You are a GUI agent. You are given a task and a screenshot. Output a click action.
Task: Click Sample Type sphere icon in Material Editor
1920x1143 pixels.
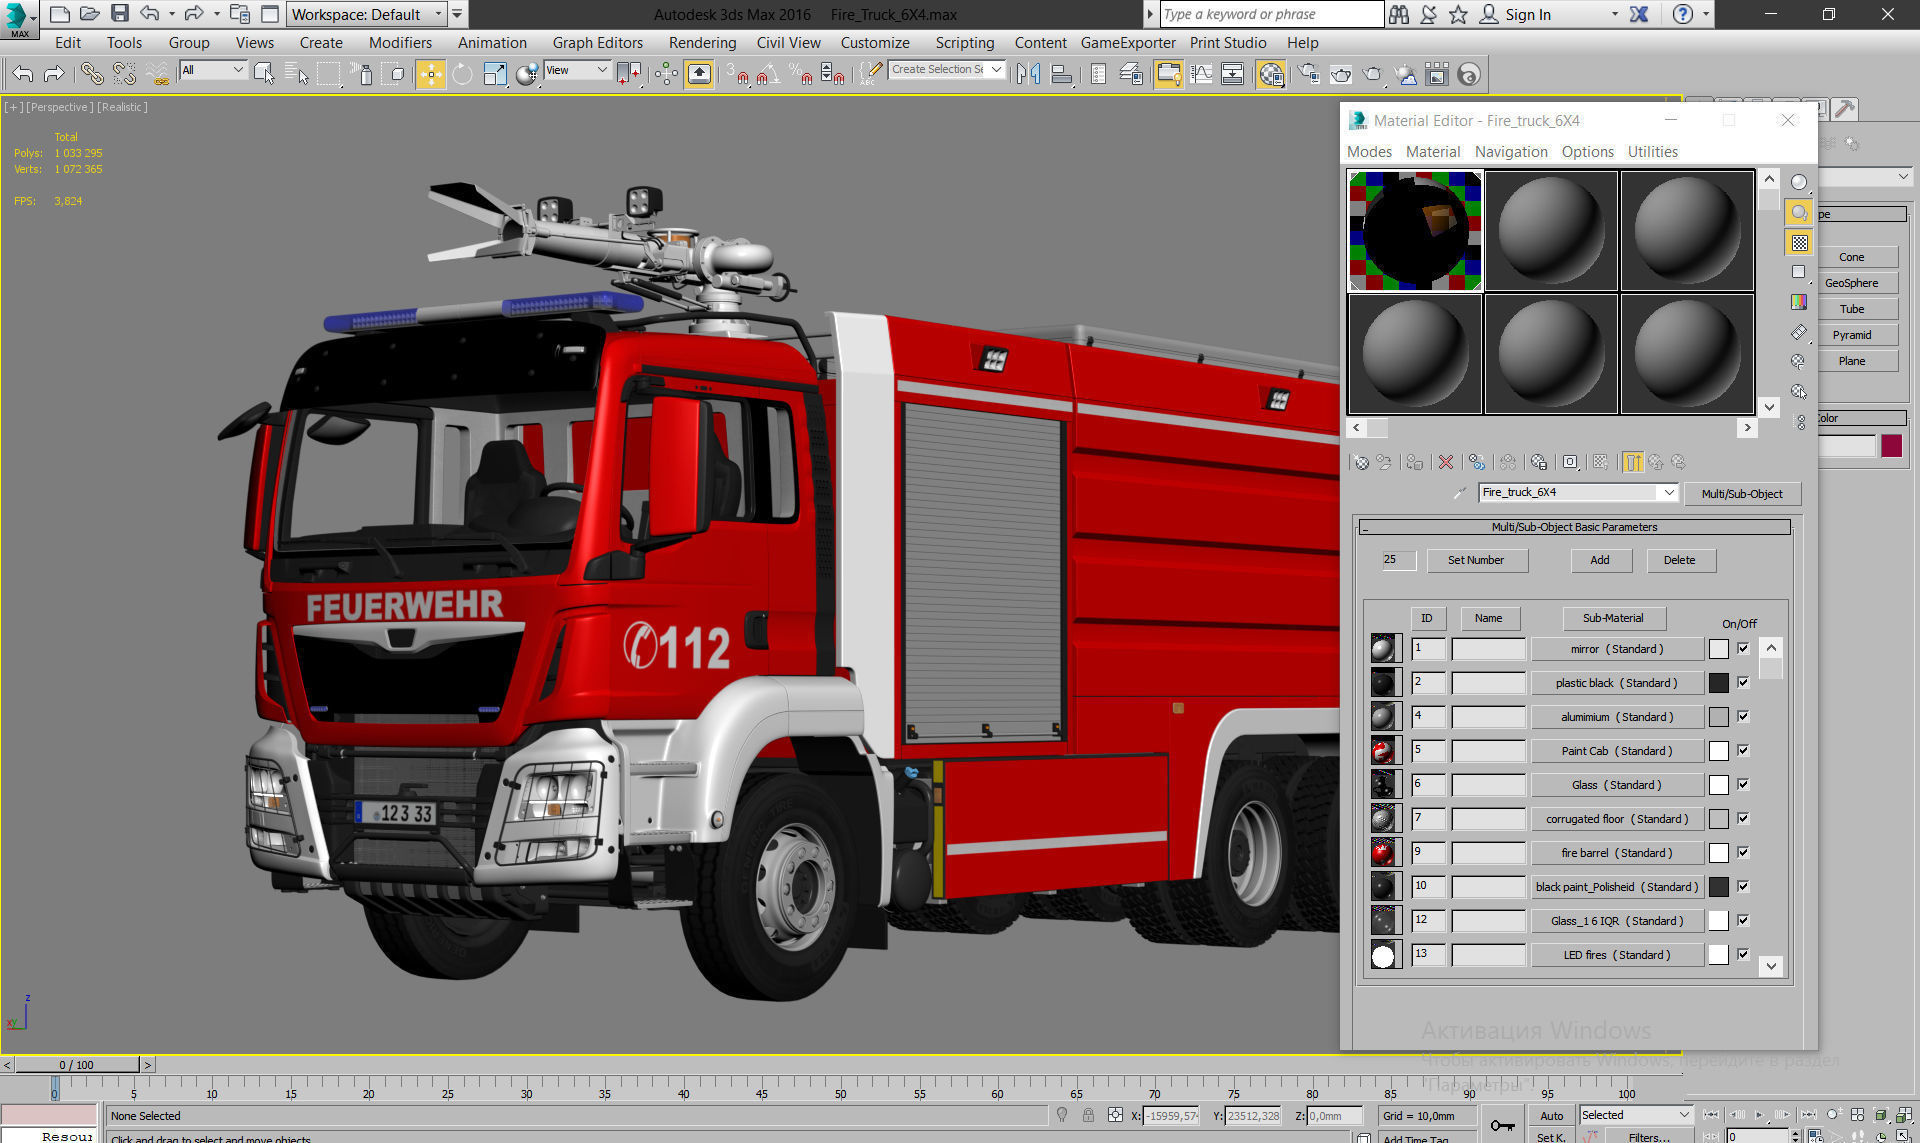1799,182
